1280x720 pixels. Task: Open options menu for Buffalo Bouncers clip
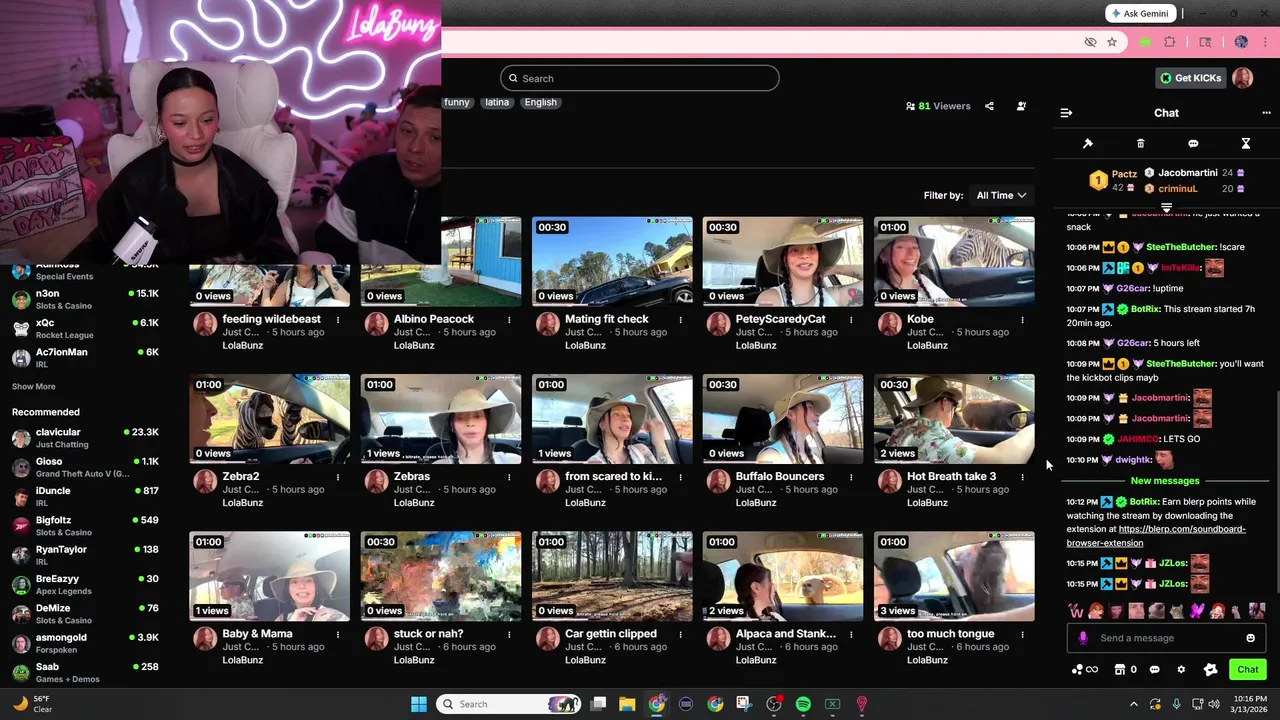(851, 477)
